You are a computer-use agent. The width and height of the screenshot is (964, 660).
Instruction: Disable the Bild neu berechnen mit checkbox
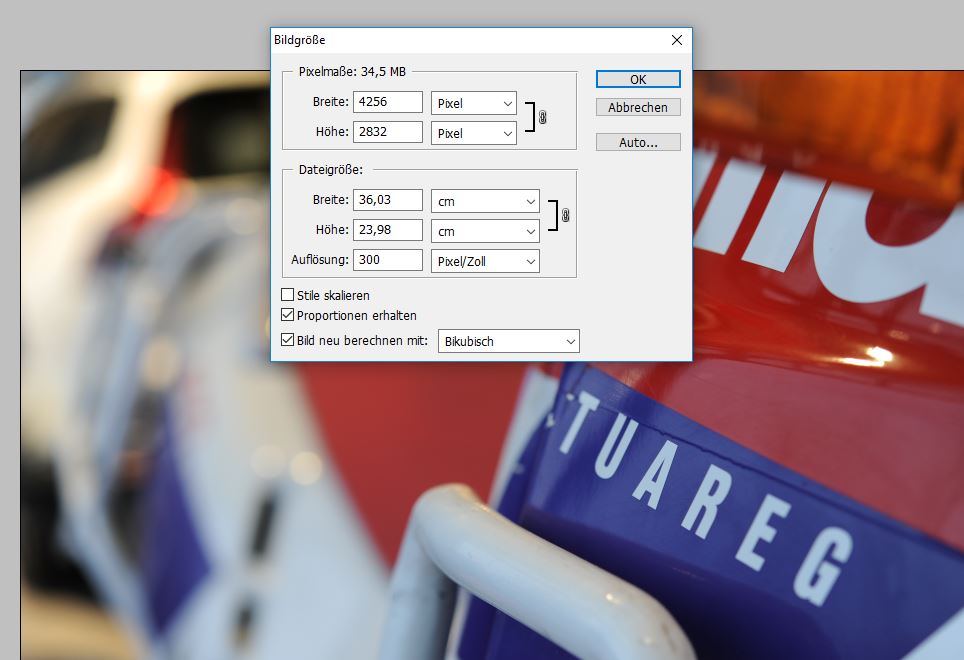pyautogui.click(x=288, y=341)
